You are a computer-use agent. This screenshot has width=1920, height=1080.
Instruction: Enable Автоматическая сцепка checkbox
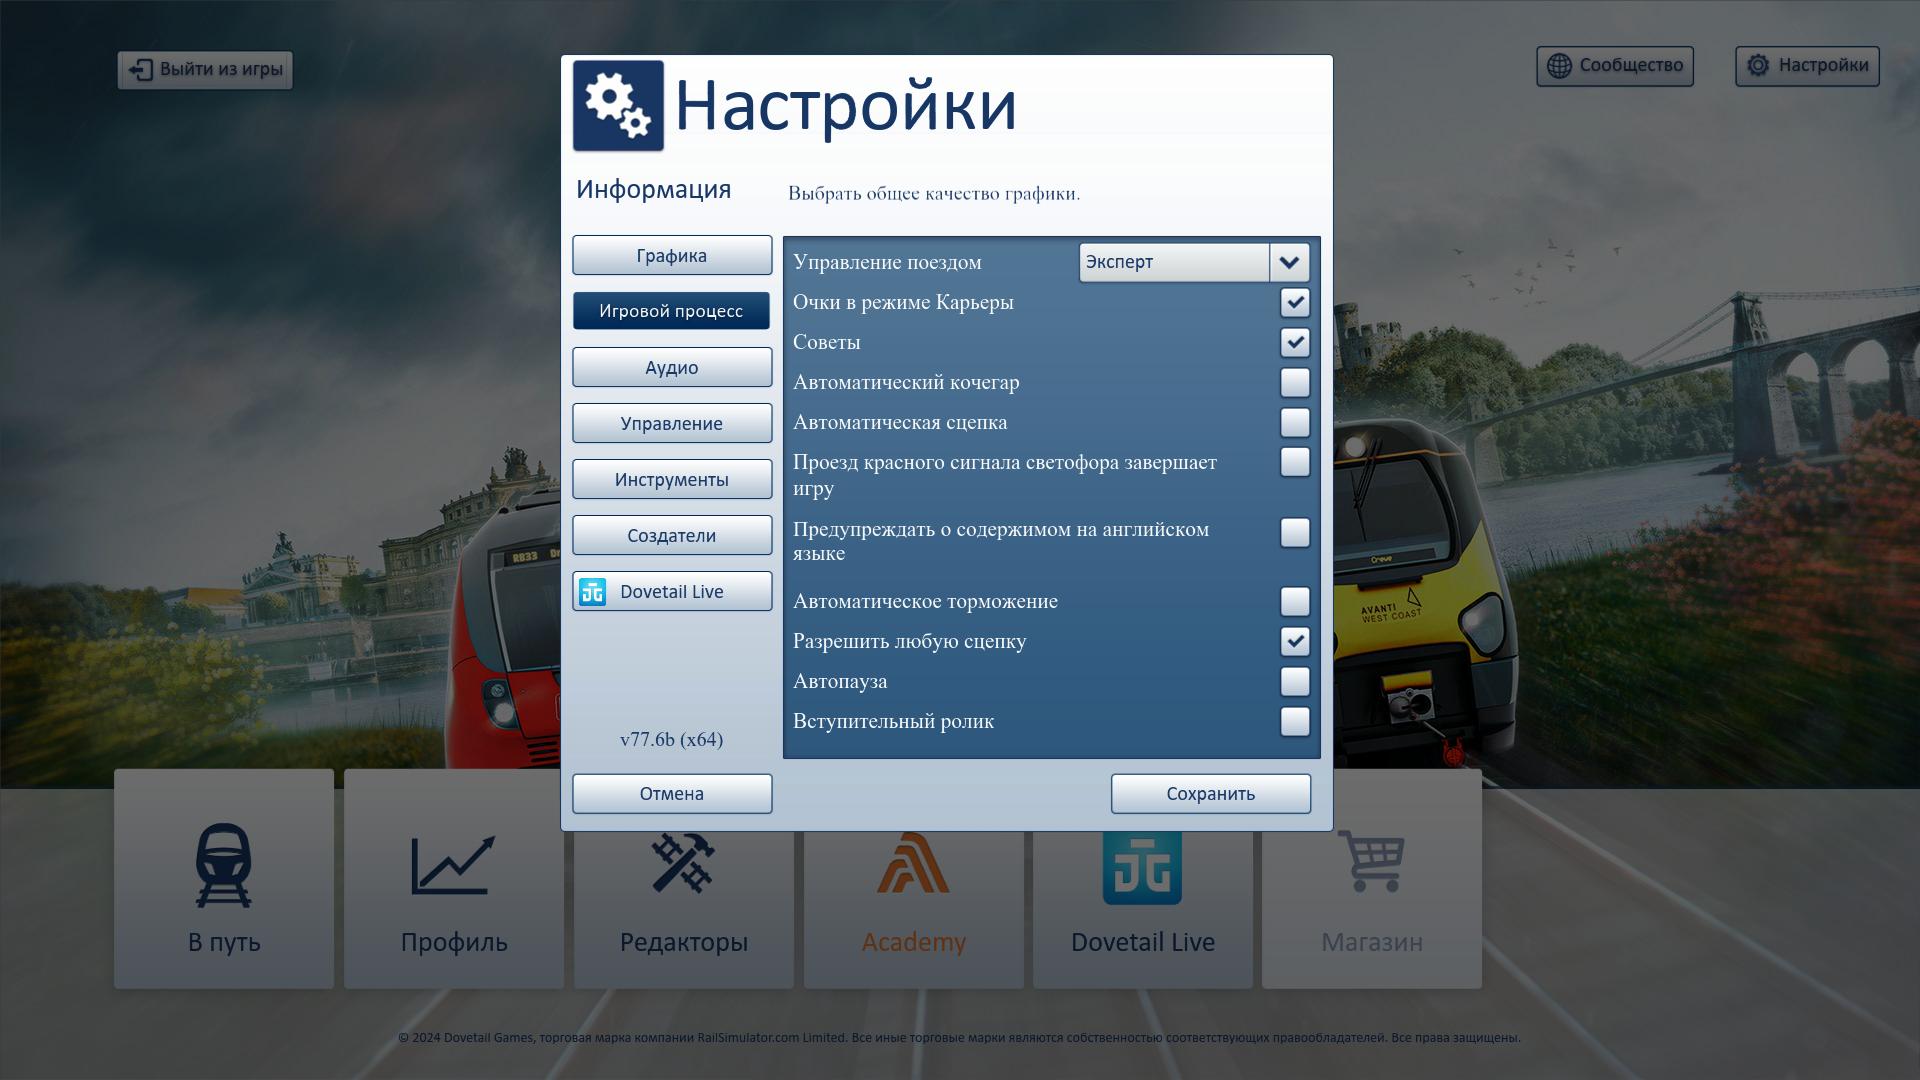click(x=1295, y=422)
